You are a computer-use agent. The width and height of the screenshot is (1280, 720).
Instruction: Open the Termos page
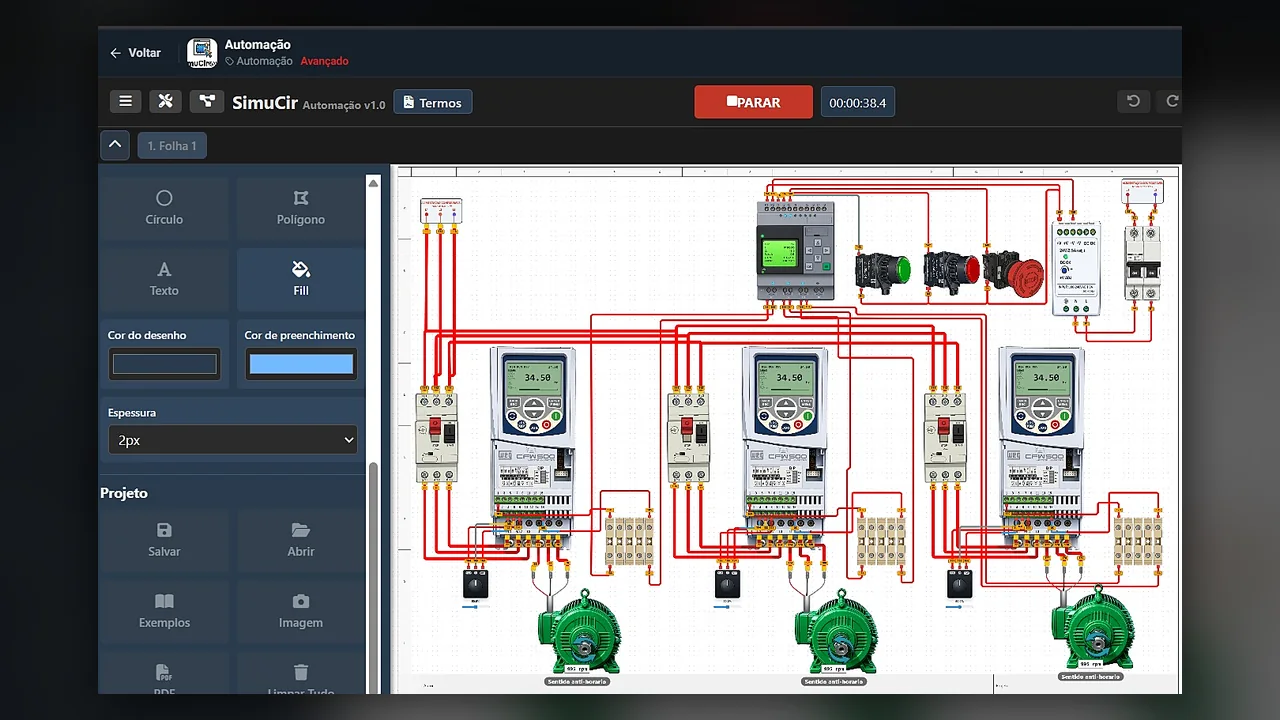click(432, 102)
